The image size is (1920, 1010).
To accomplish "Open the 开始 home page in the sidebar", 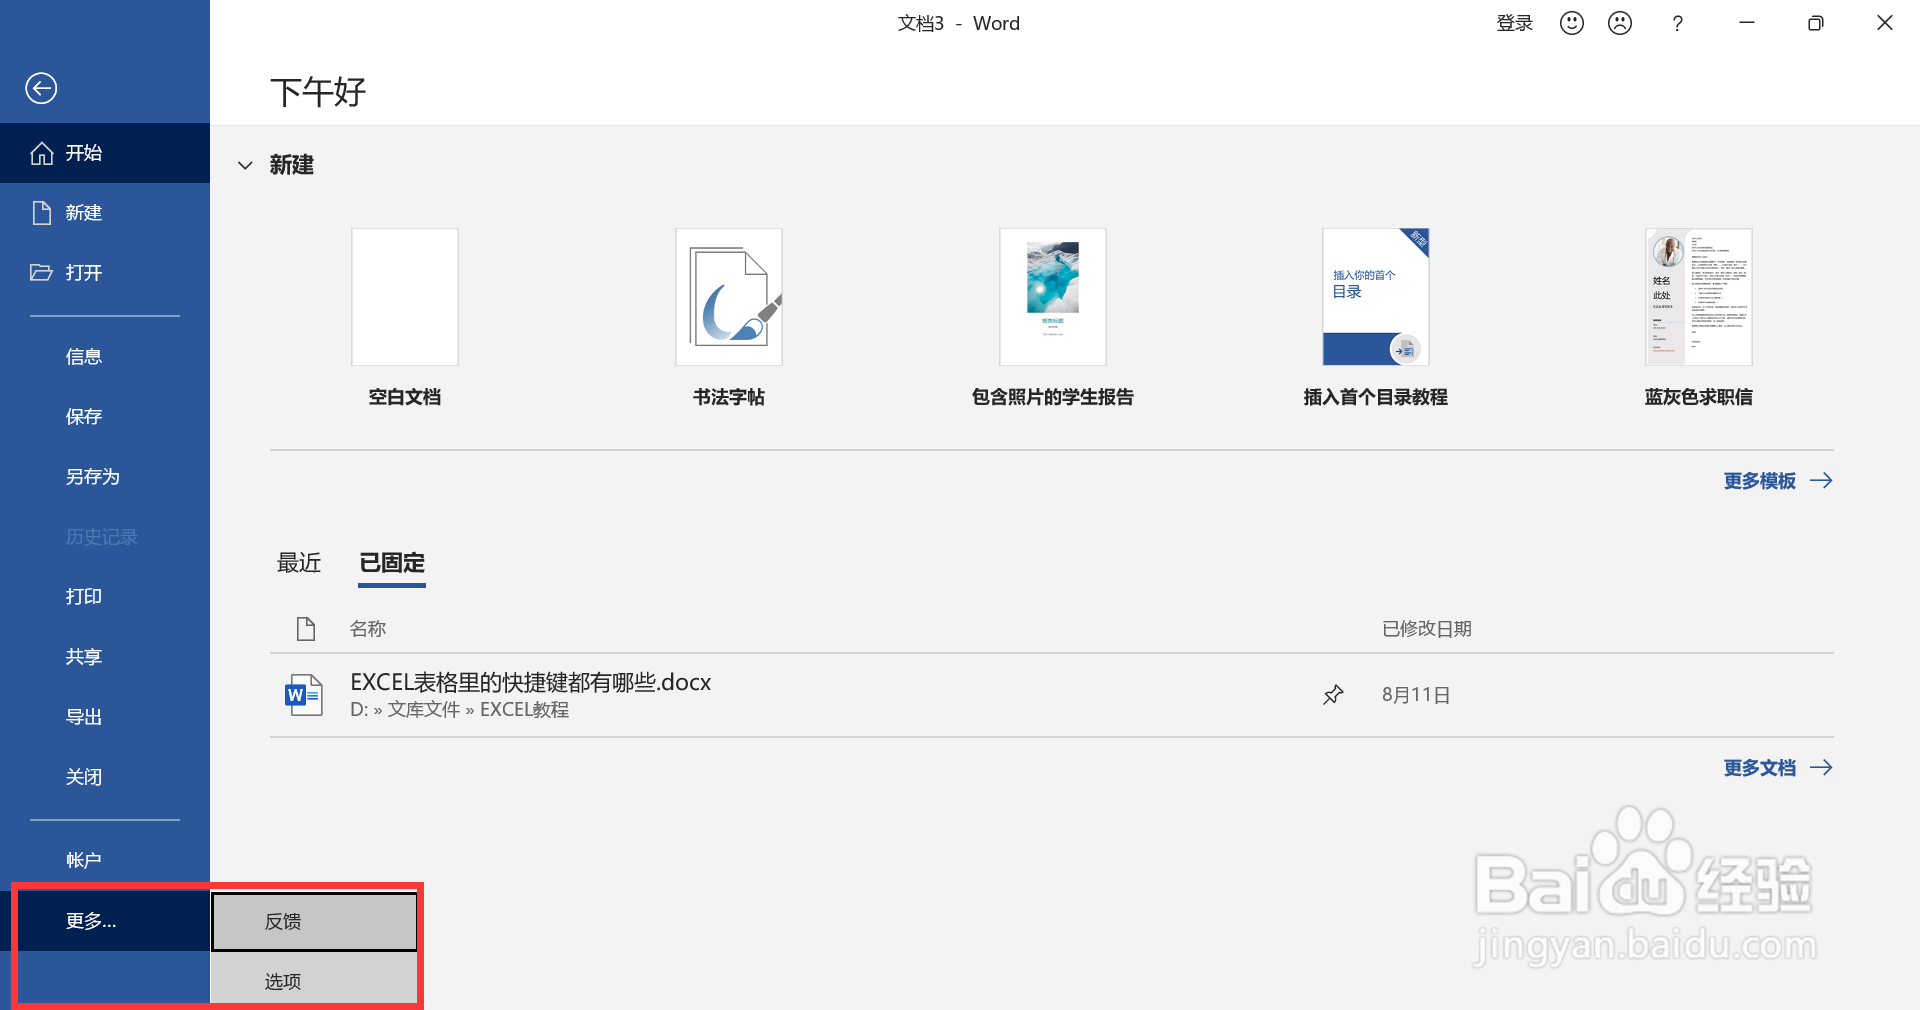I will [105, 153].
